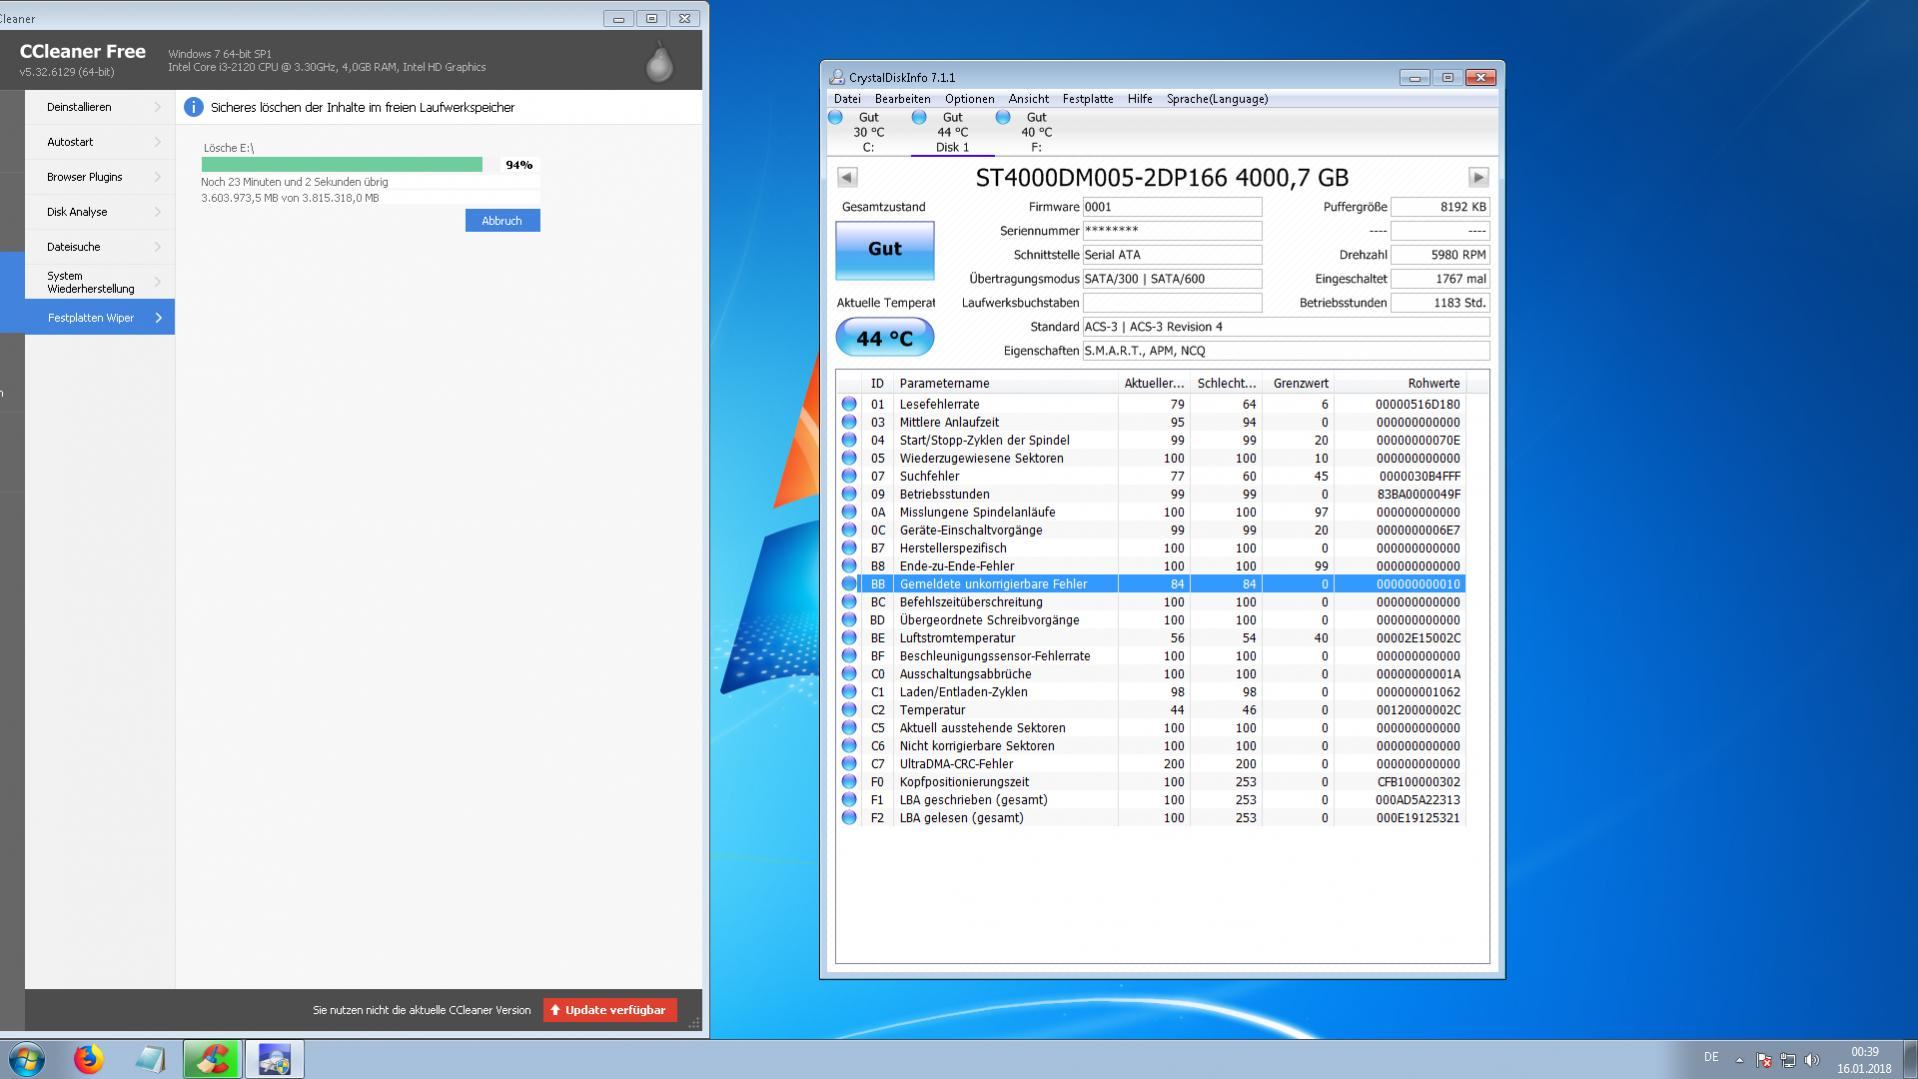Open Disk Analyse section
Image resolution: width=1918 pixels, height=1079 pixels.
pyautogui.click(x=100, y=212)
